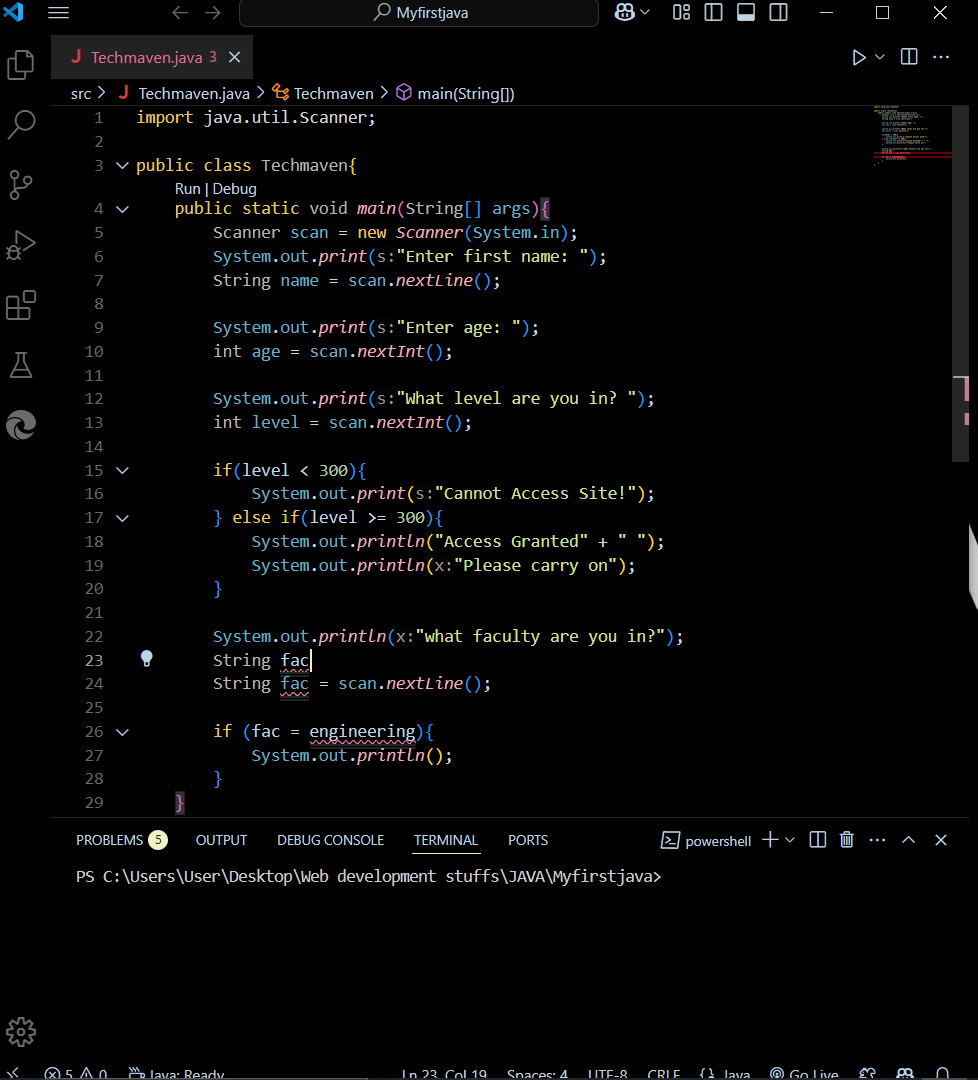Click the src breadcrumb
This screenshot has width=978, height=1080.
point(81,94)
